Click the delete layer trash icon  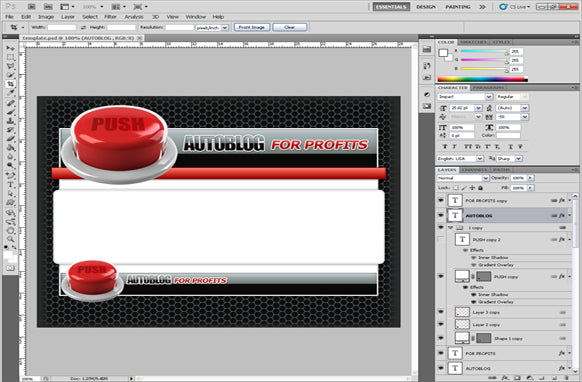567,378
